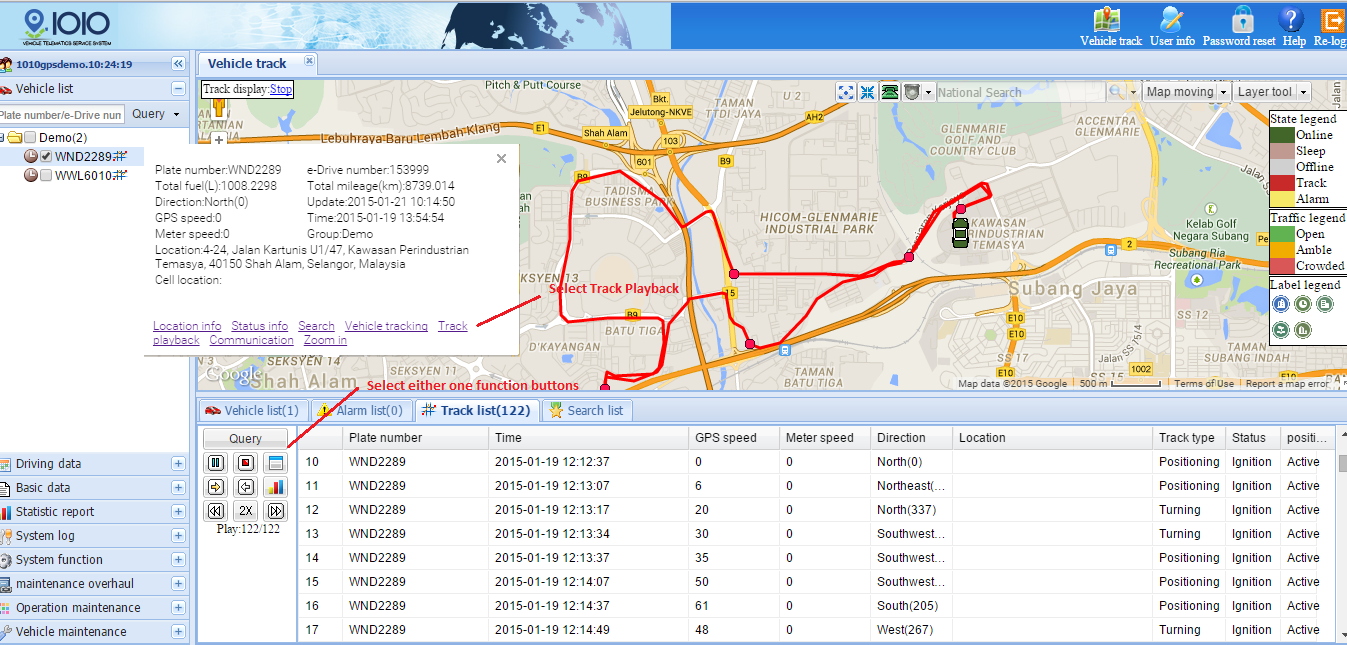Click the blue building label legend icon
1347x645 pixels.
coord(1280,305)
